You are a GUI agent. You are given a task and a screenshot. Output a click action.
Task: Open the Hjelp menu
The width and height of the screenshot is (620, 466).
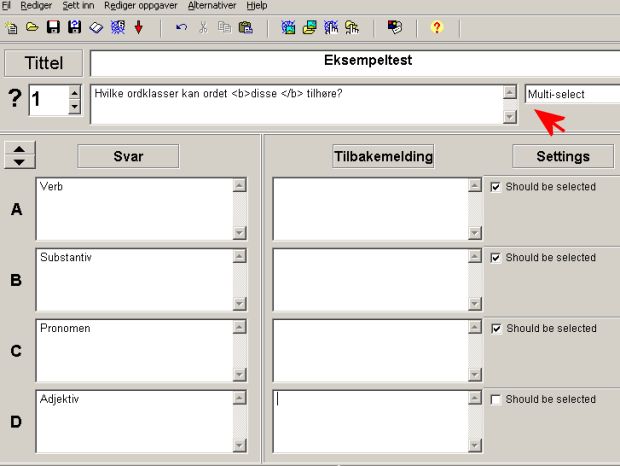257,6
